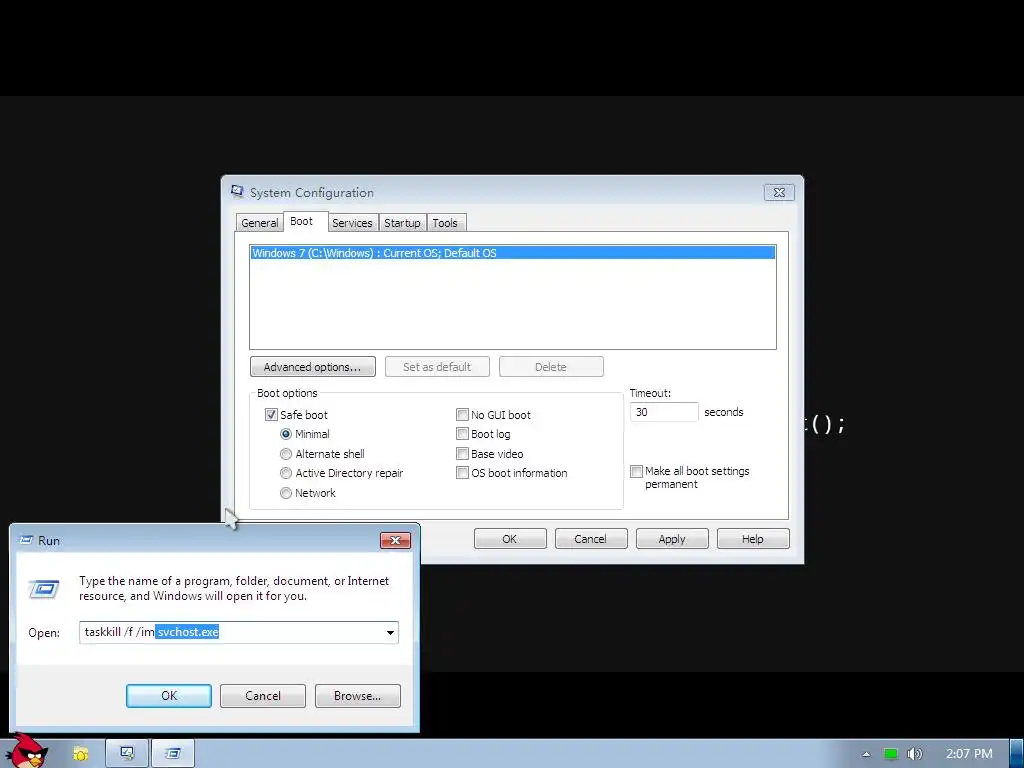Switch to System Configuration taskbar button
1024x768 pixels.
tap(127, 754)
